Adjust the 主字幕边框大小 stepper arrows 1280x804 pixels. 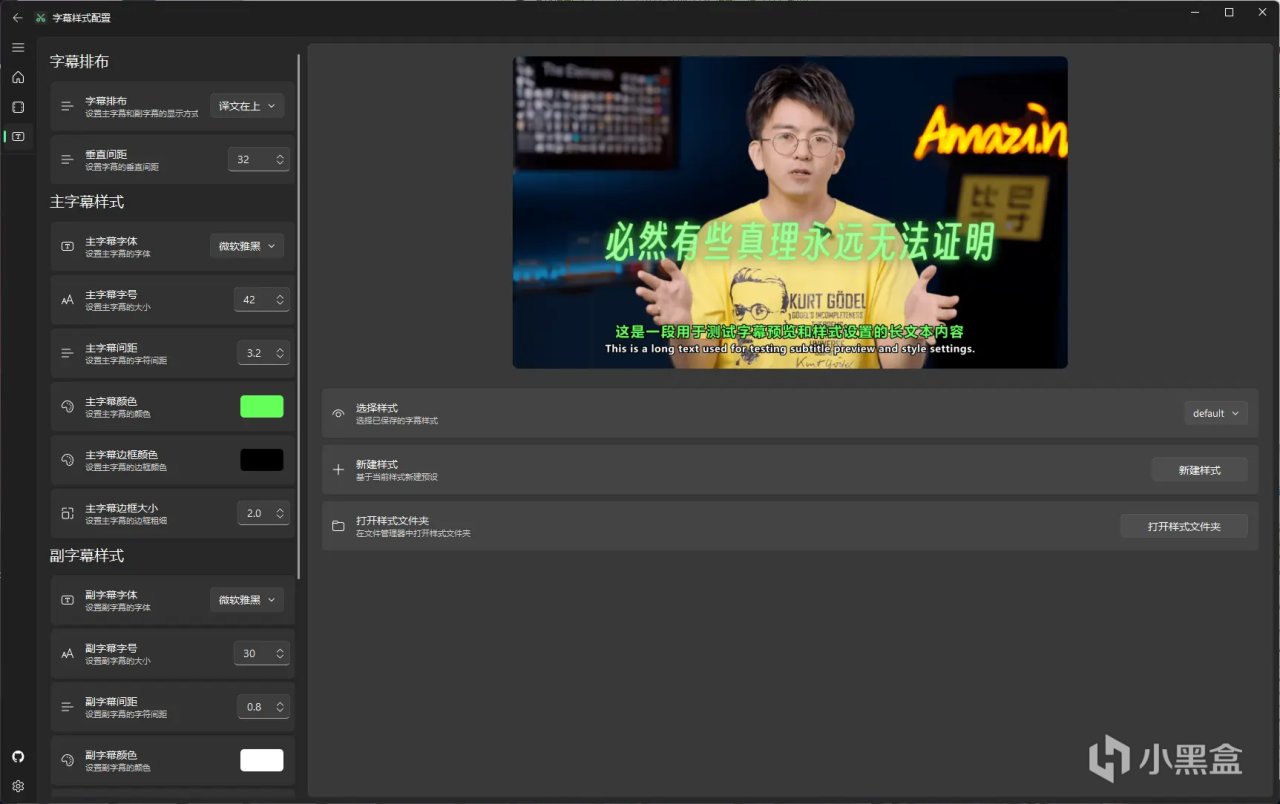pos(280,513)
